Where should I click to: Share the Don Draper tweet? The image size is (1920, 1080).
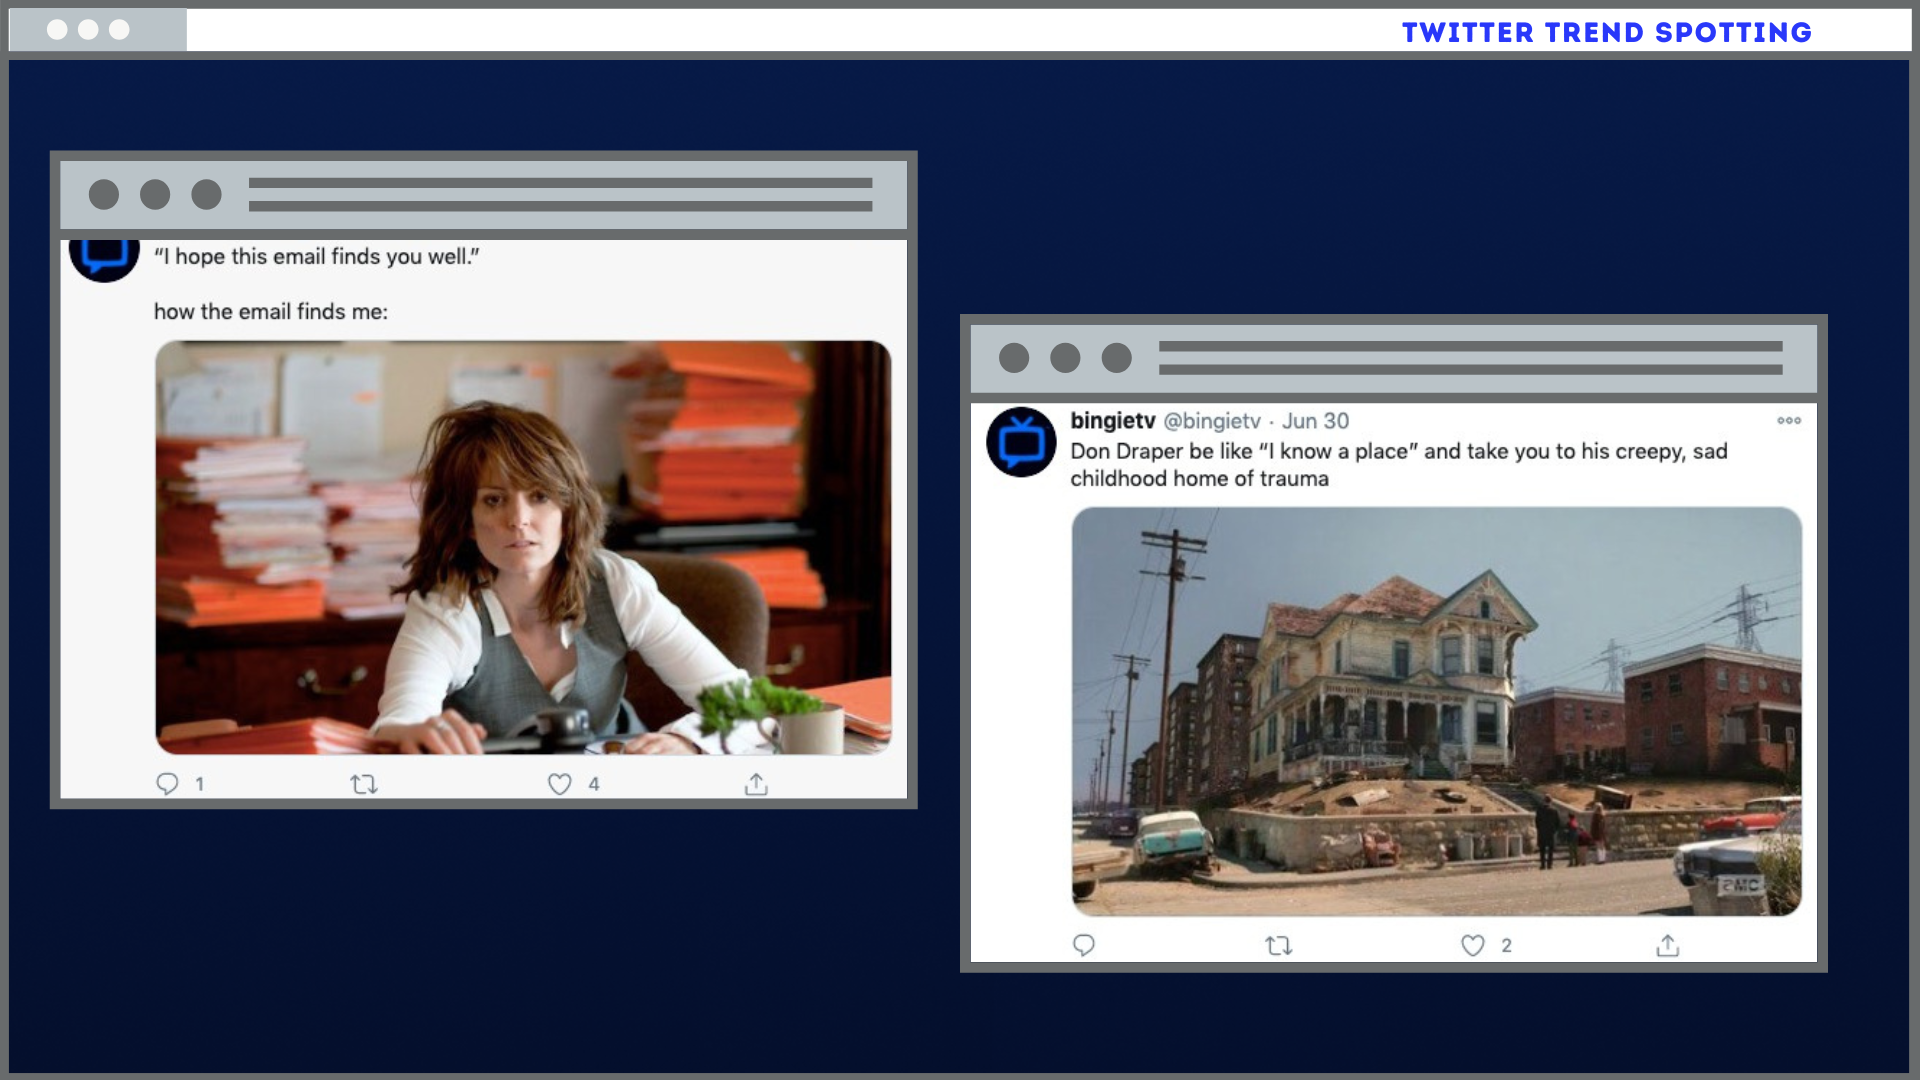[x=1668, y=946]
